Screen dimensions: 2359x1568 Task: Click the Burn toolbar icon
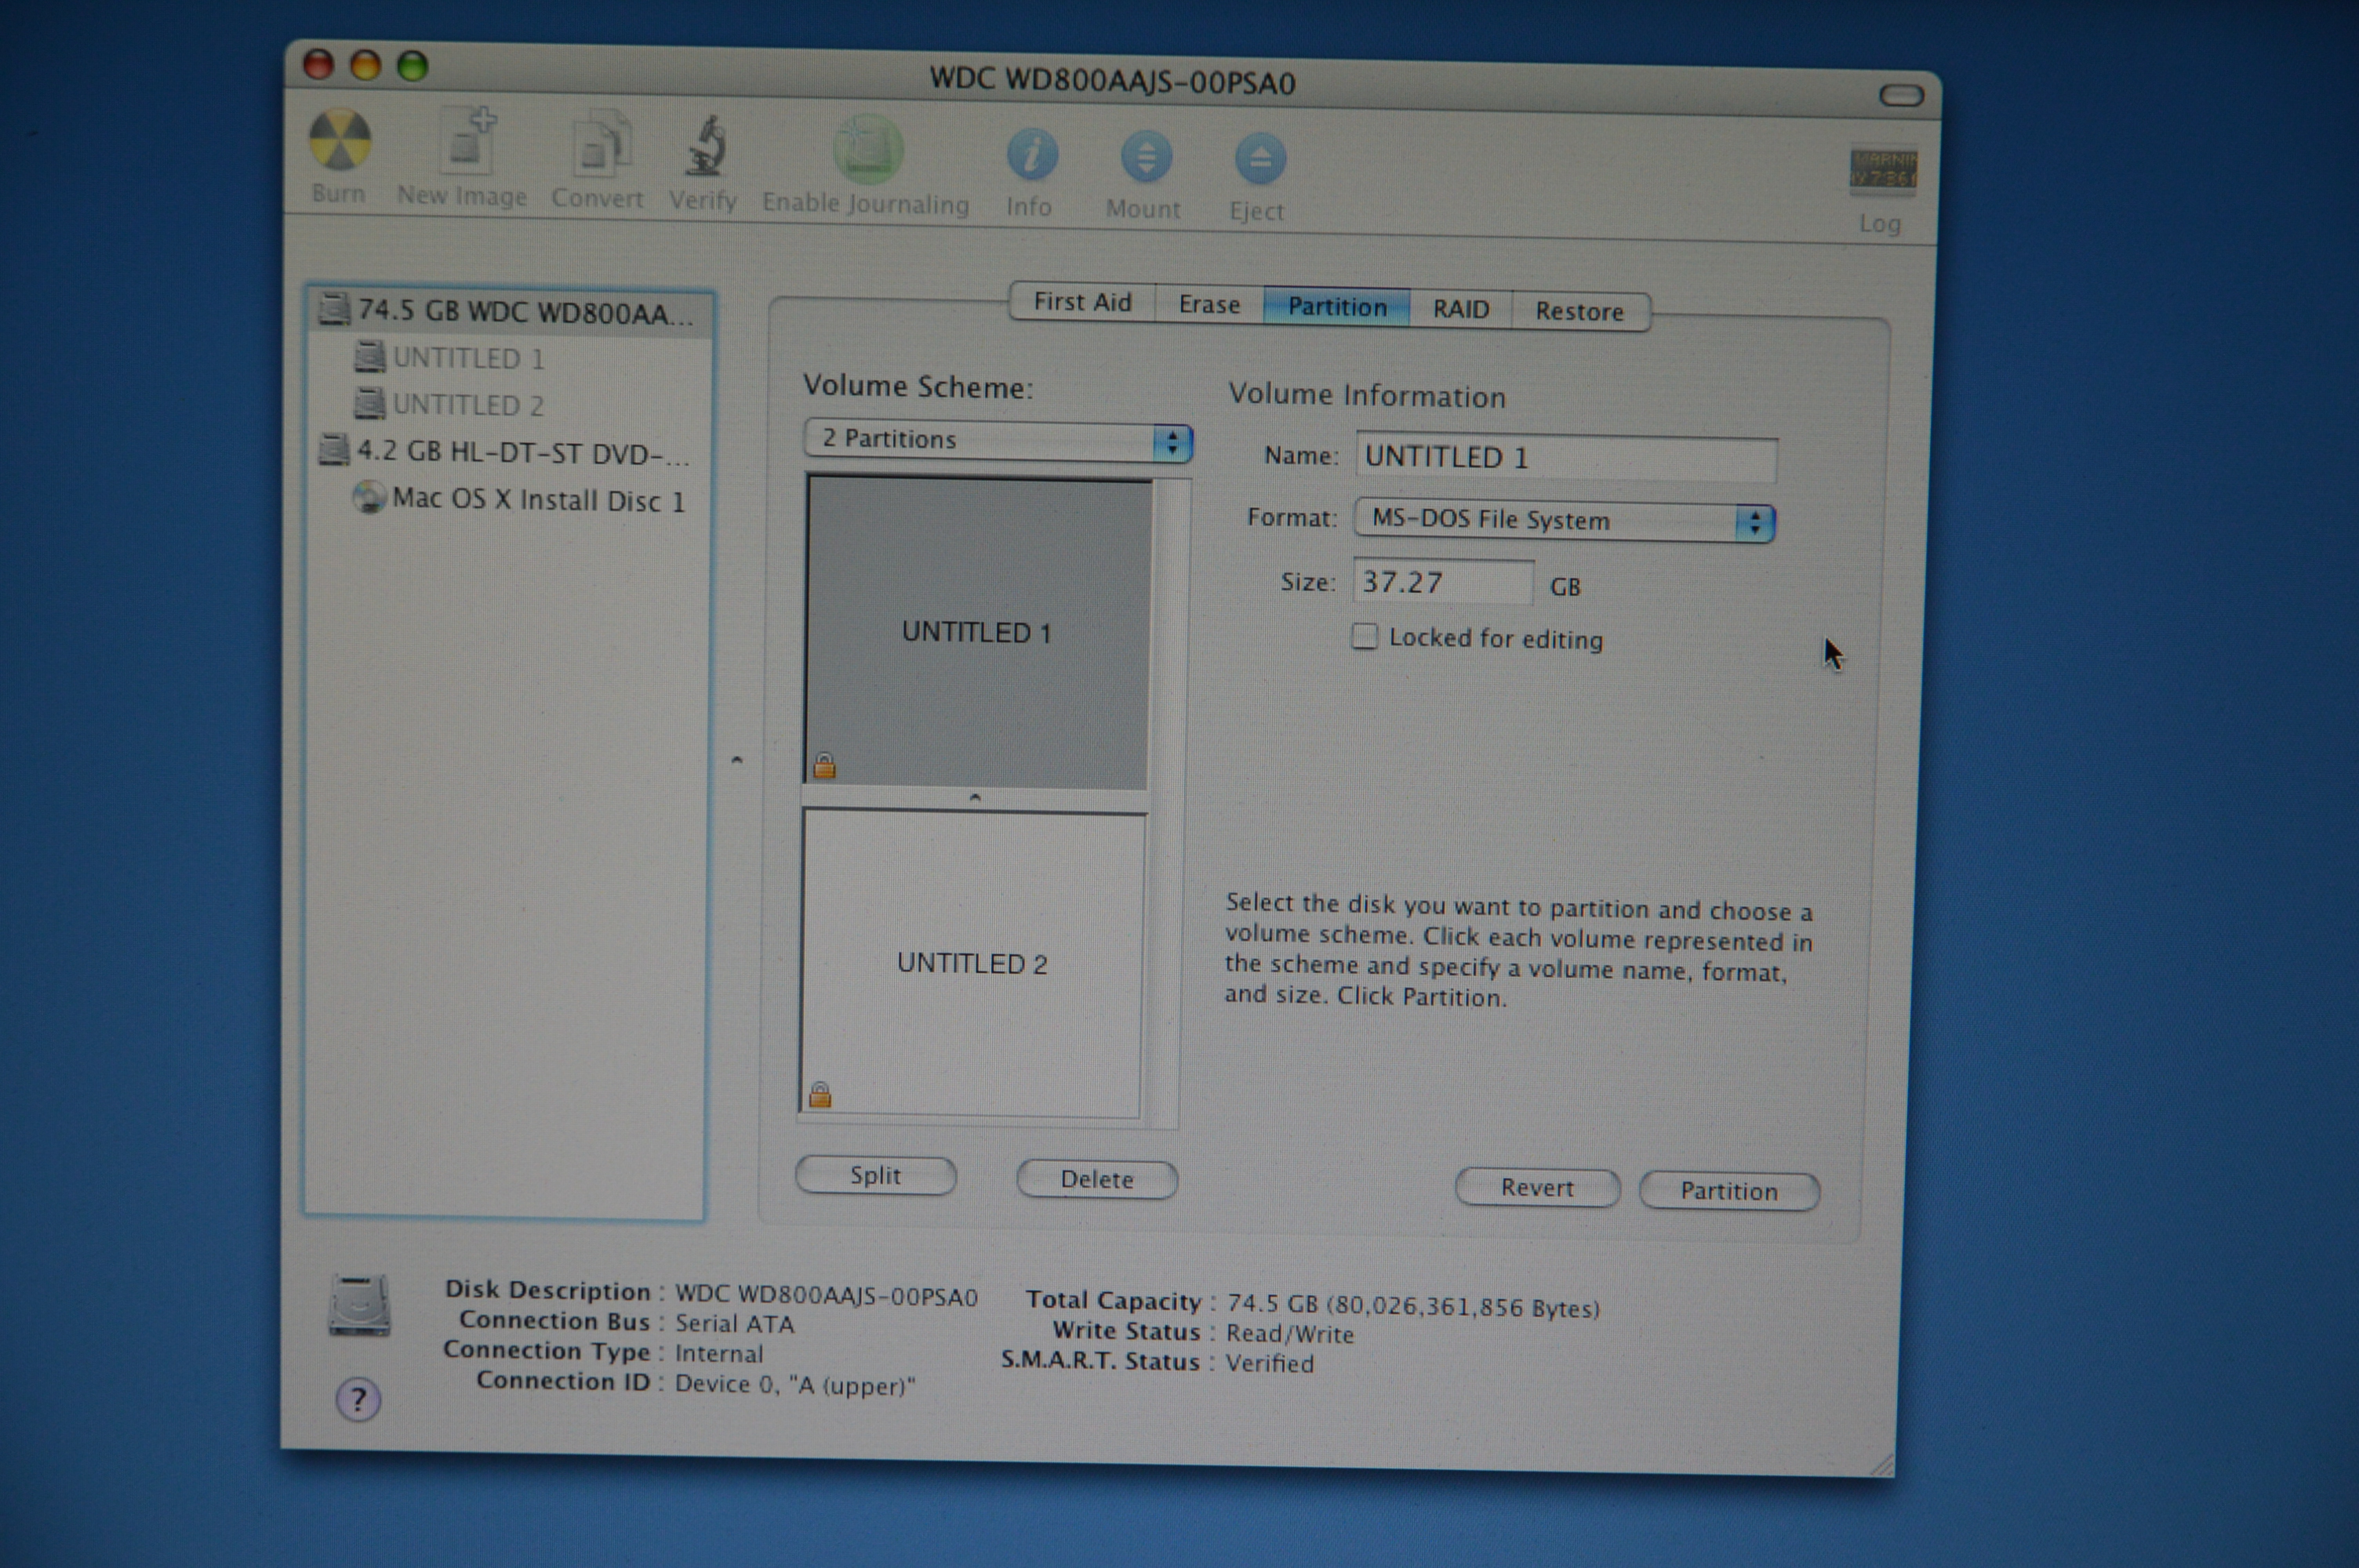coord(340,140)
